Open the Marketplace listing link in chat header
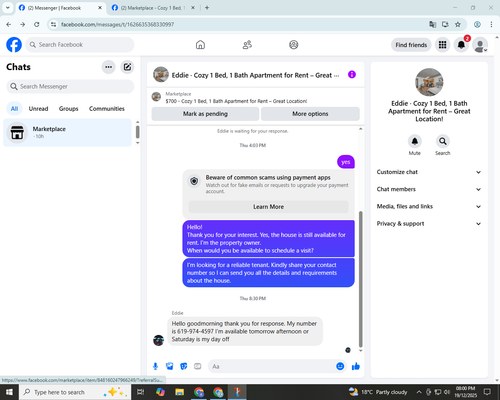The height and width of the screenshot is (400, 500). click(236, 101)
